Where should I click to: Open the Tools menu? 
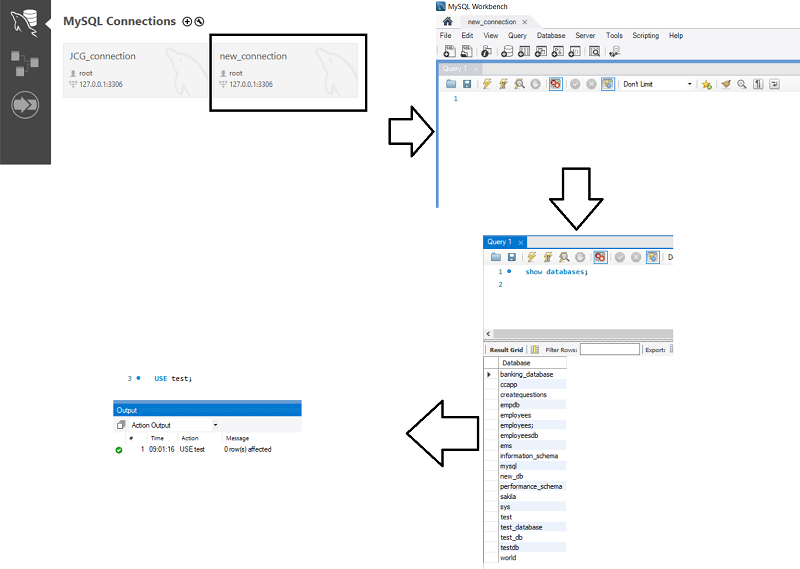click(614, 36)
